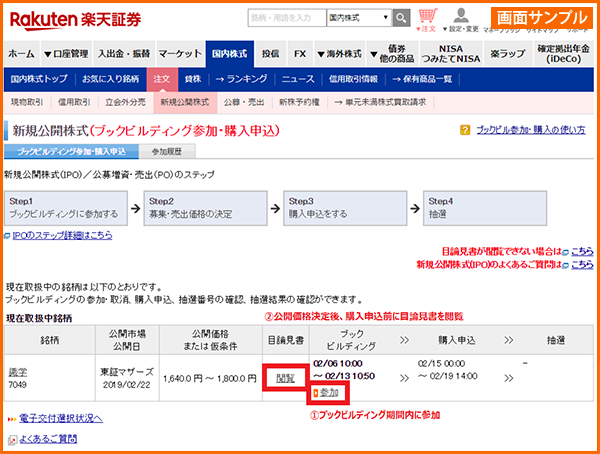600x454 pixels.
Task: Open 国内株式トップ in blue submenu
Action: click(39, 79)
